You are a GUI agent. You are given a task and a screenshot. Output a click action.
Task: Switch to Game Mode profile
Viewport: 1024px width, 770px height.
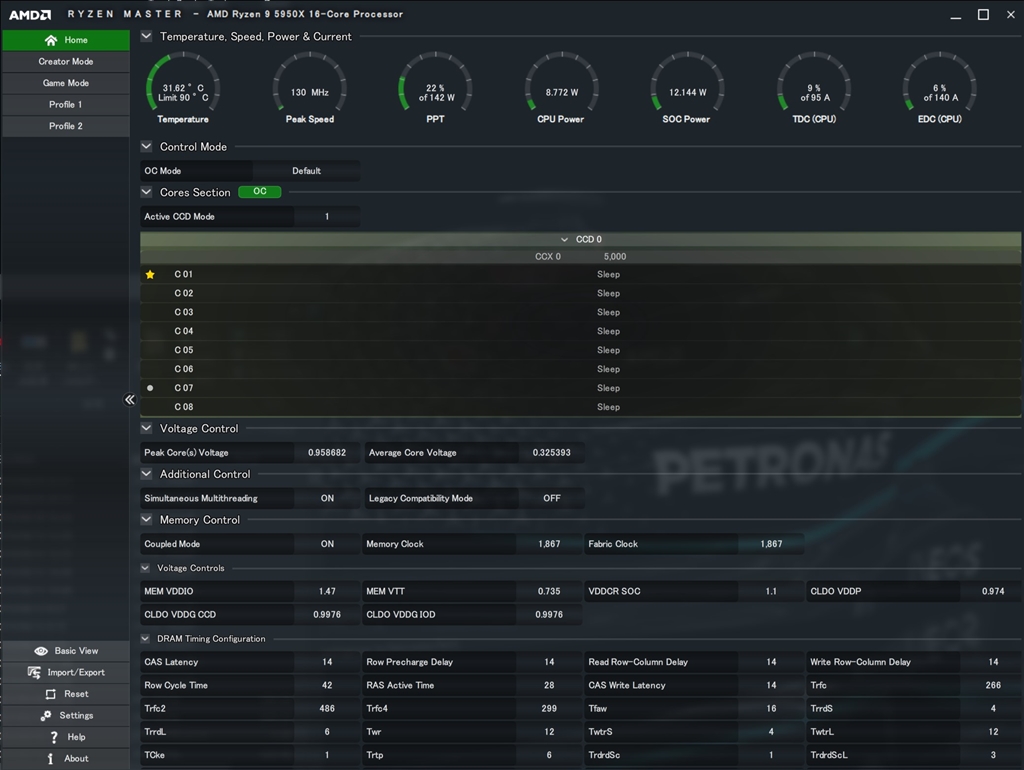pos(66,83)
